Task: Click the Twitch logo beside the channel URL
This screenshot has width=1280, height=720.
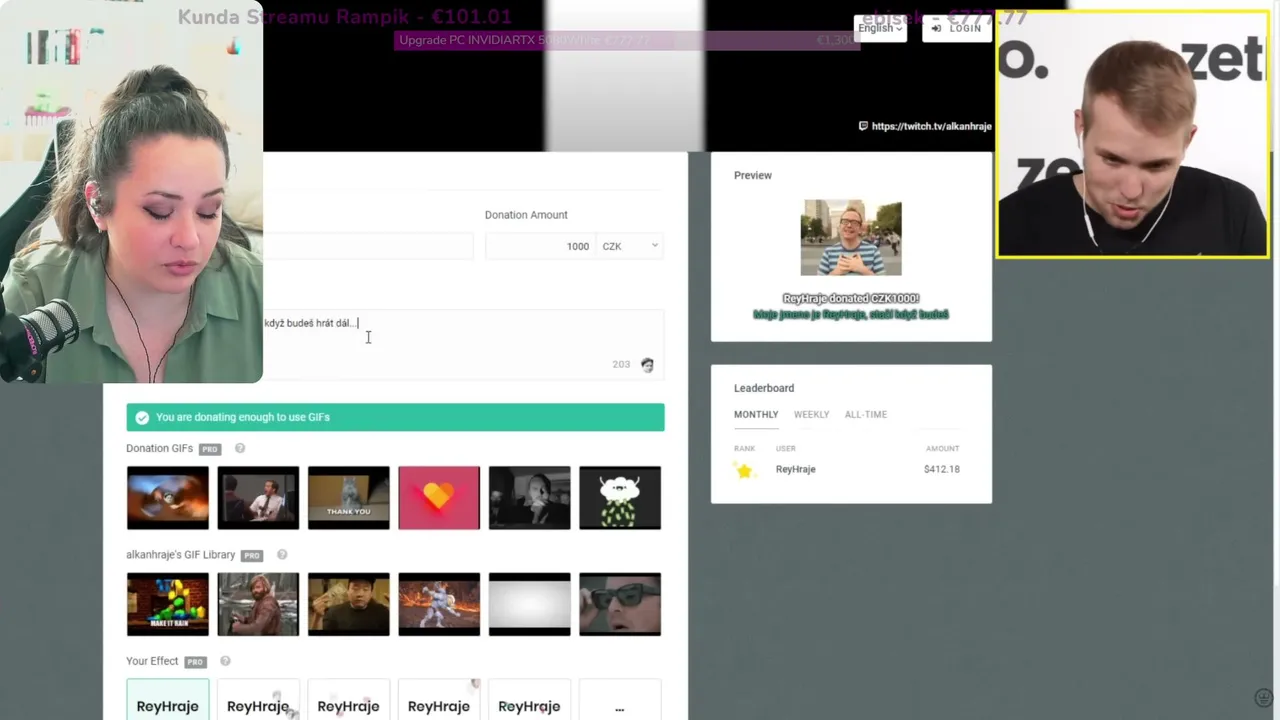Action: point(863,126)
